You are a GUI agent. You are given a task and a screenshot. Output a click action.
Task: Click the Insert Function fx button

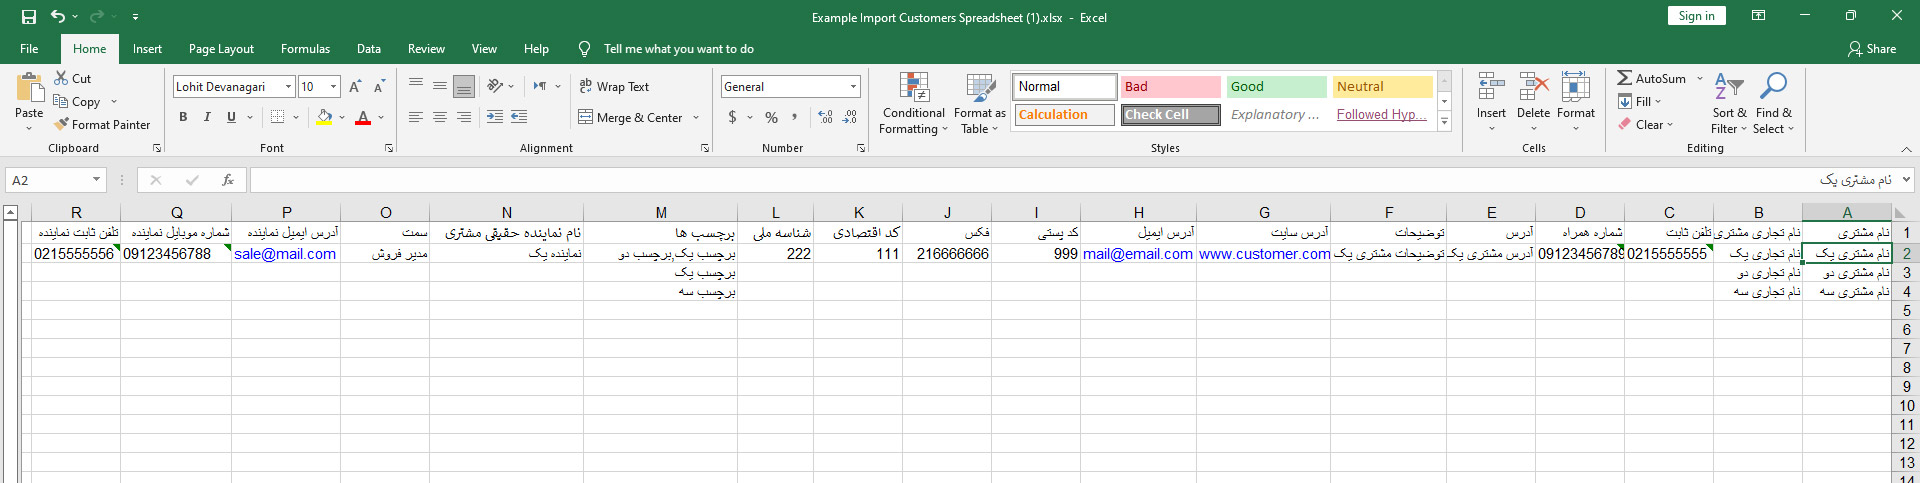[x=228, y=180]
